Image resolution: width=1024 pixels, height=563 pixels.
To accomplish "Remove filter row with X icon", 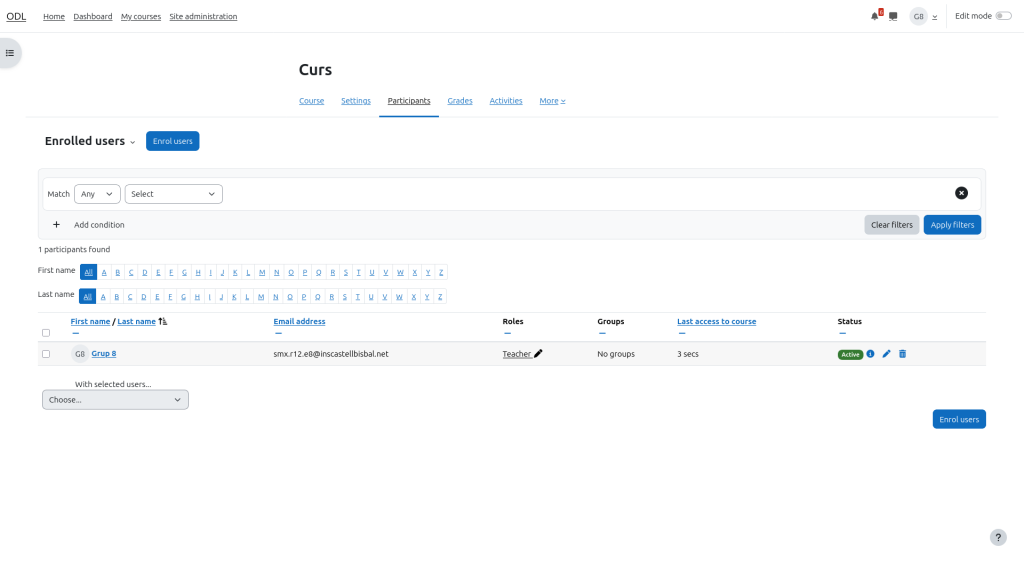I will click(961, 193).
